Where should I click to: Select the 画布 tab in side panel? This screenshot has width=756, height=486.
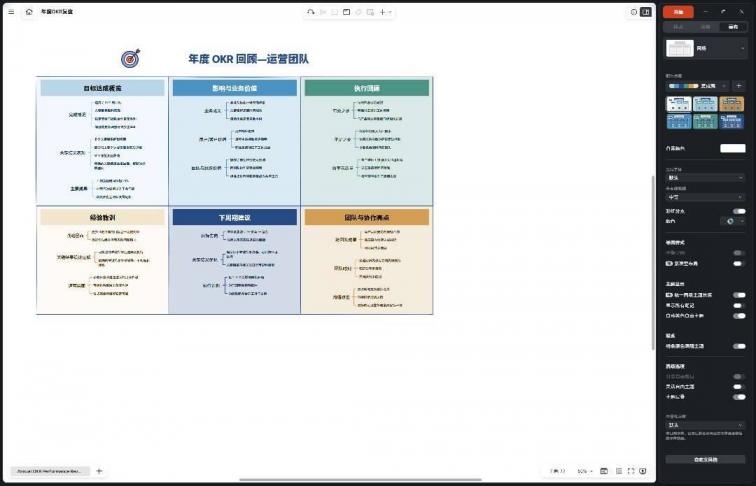tap(733, 27)
